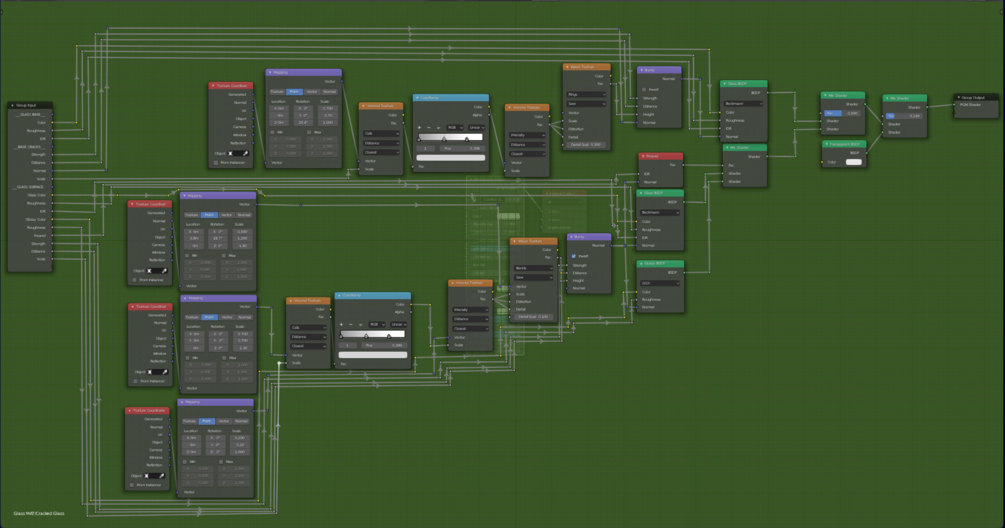Screen dimensions: 1005x528
Task: Collapse the upper ColorRamp node
Action: [417, 98]
